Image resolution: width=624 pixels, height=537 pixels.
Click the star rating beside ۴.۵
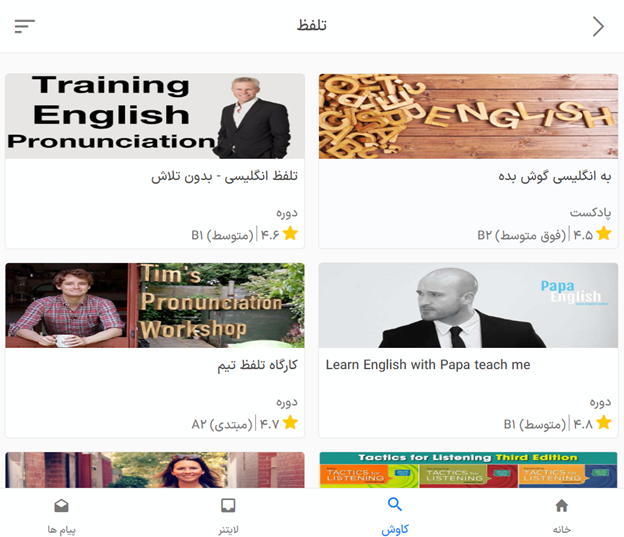pos(604,234)
